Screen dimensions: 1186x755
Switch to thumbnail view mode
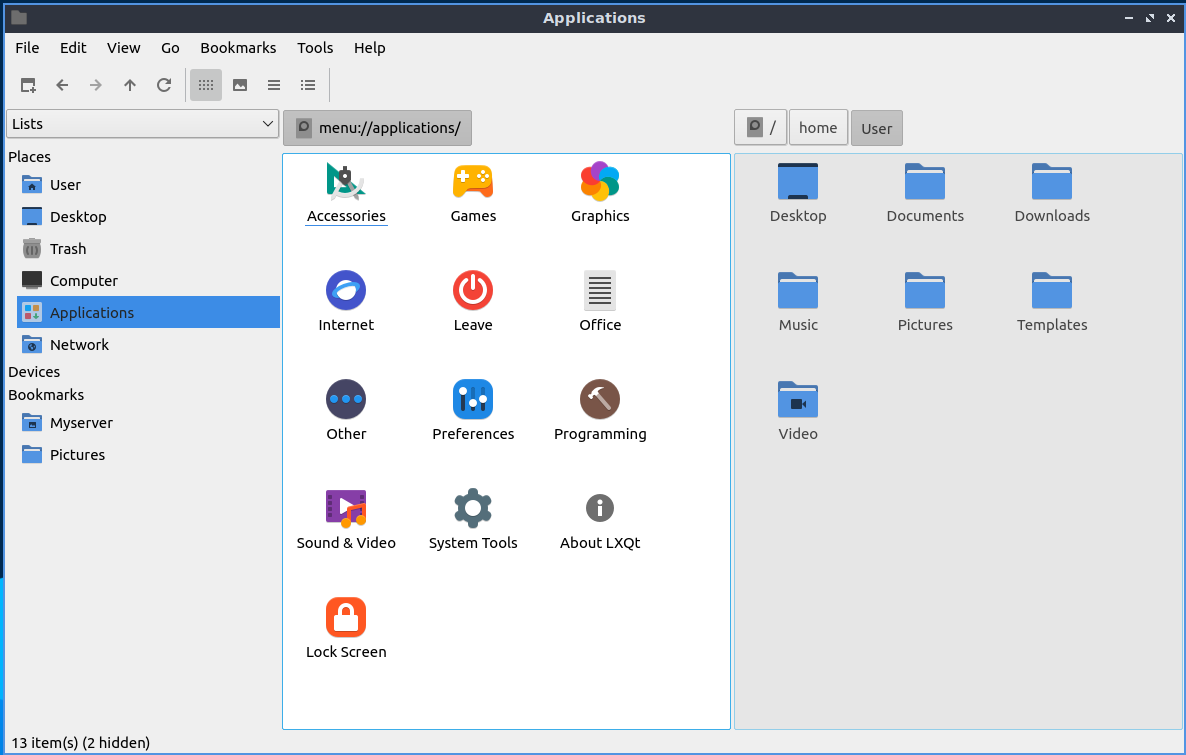tap(240, 86)
